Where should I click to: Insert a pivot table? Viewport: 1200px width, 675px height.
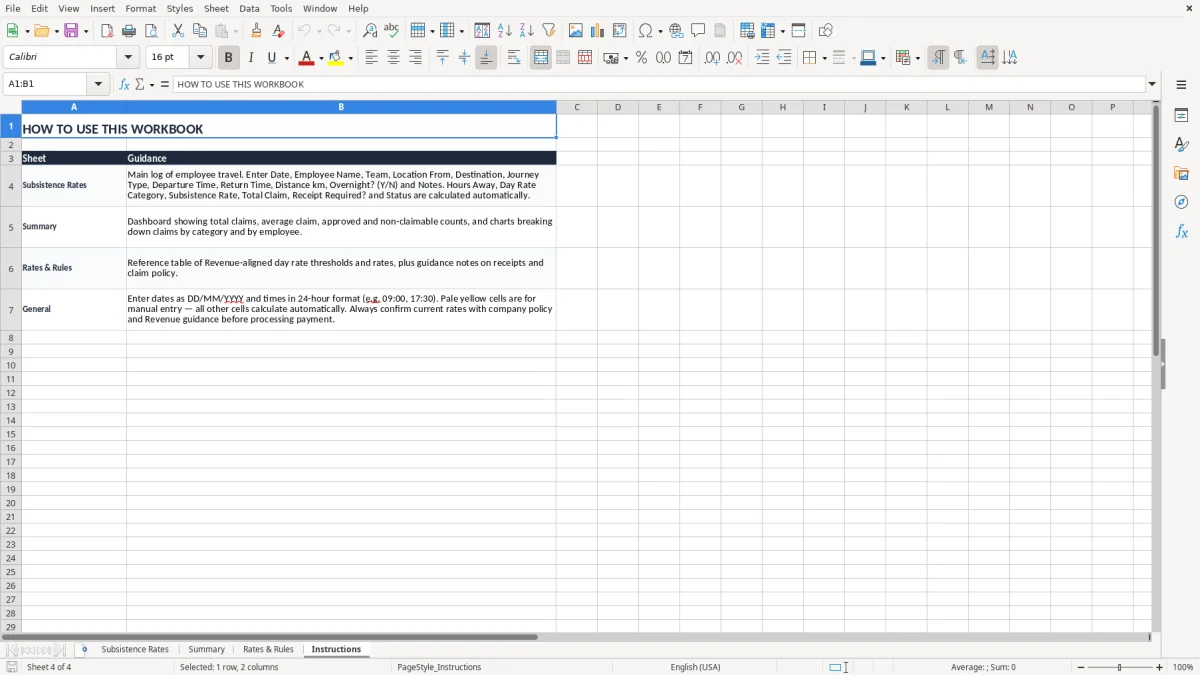[620, 31]
